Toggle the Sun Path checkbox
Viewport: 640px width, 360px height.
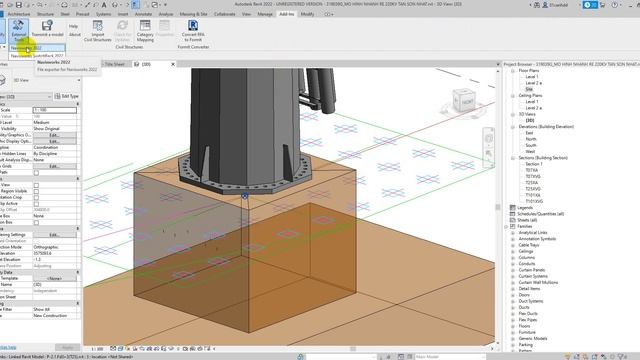36,173
